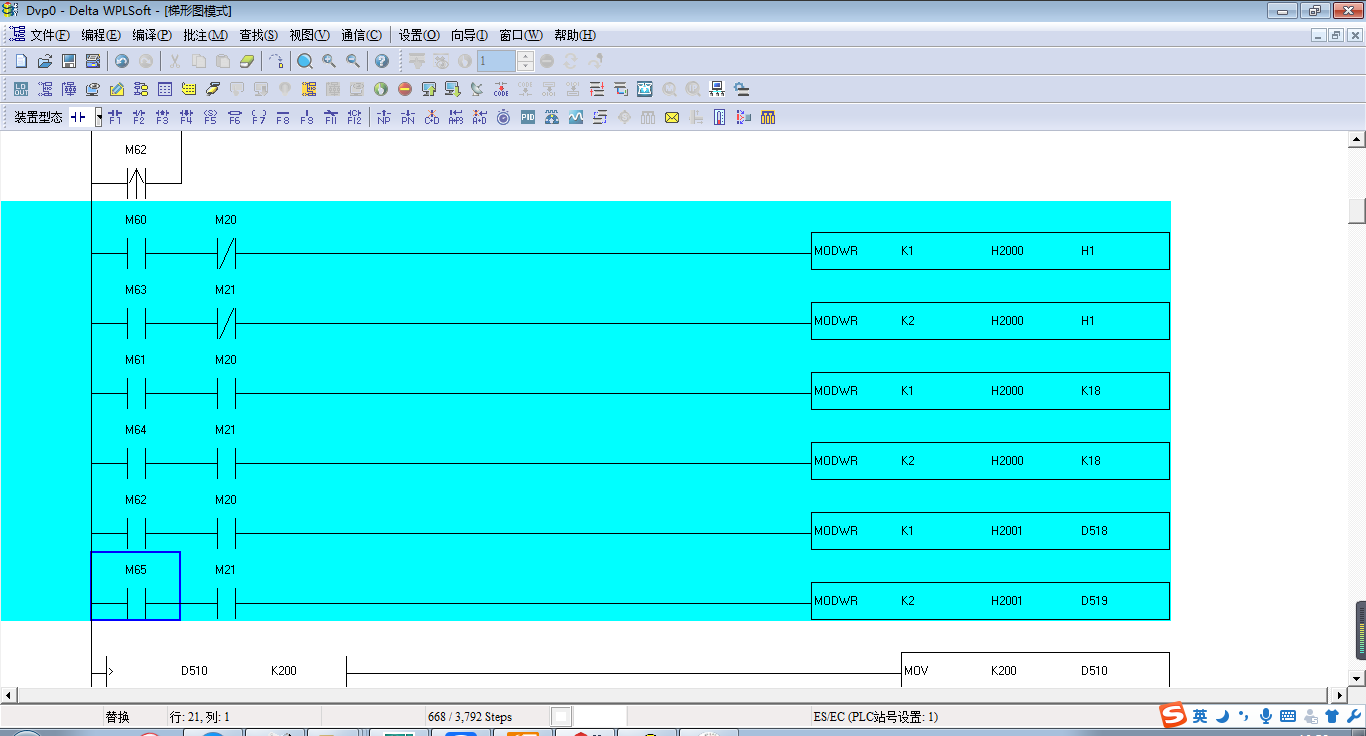Toggle Sogou input language 英 indicator

[x=1200, y=716]
